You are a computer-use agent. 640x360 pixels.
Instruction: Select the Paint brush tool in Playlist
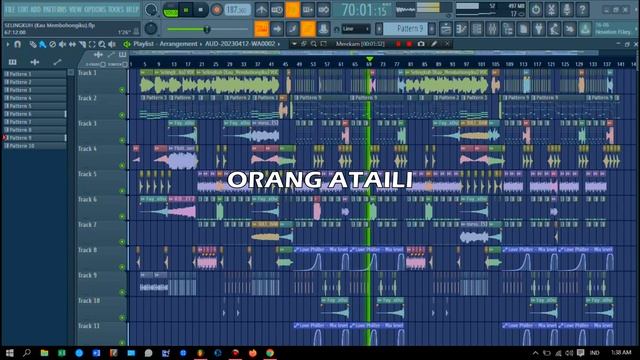click(x=42, y=44)
